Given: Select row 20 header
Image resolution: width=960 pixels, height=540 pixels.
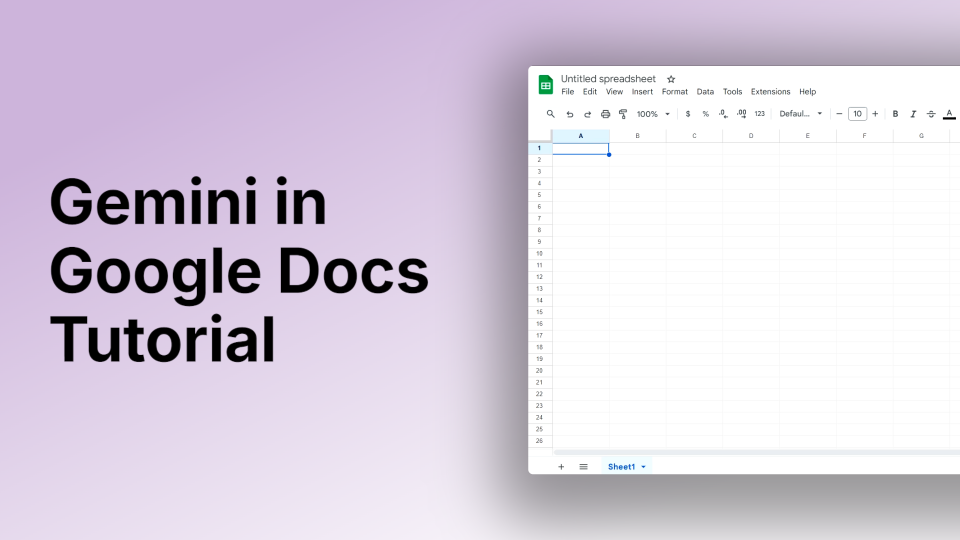Looking at the screenshot, I should coord(539,370).
